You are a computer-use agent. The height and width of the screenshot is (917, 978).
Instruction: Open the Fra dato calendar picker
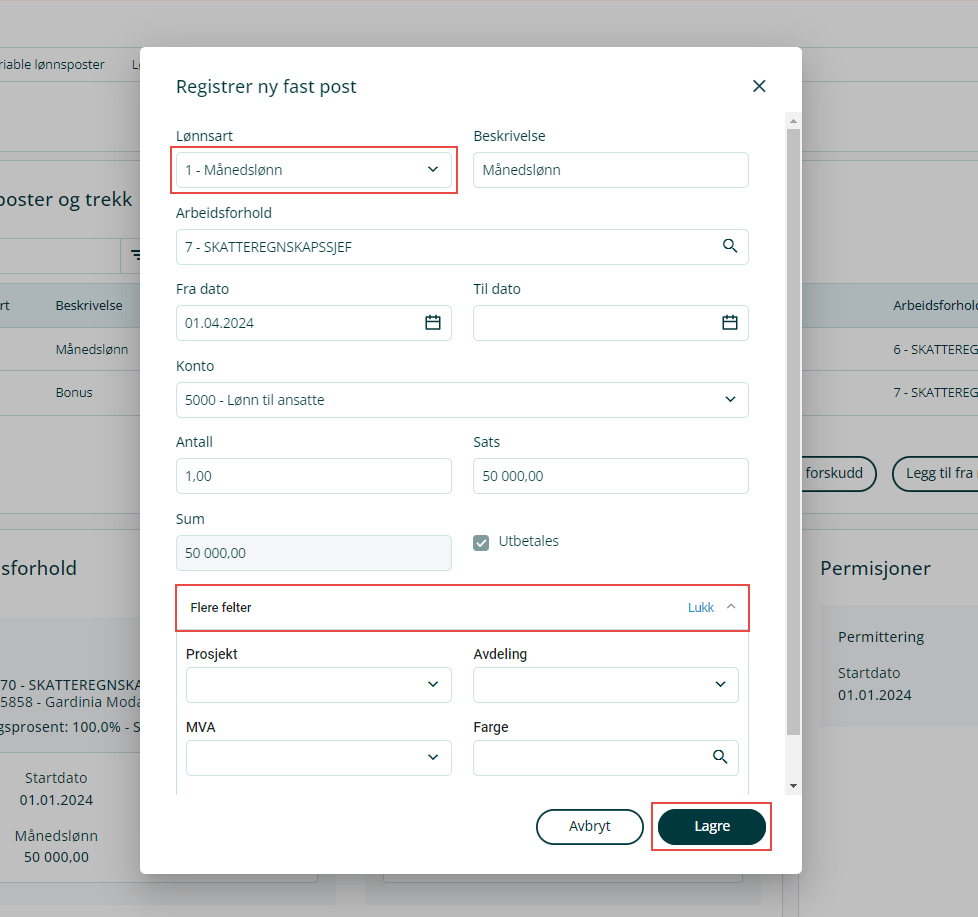coord(433,322)
